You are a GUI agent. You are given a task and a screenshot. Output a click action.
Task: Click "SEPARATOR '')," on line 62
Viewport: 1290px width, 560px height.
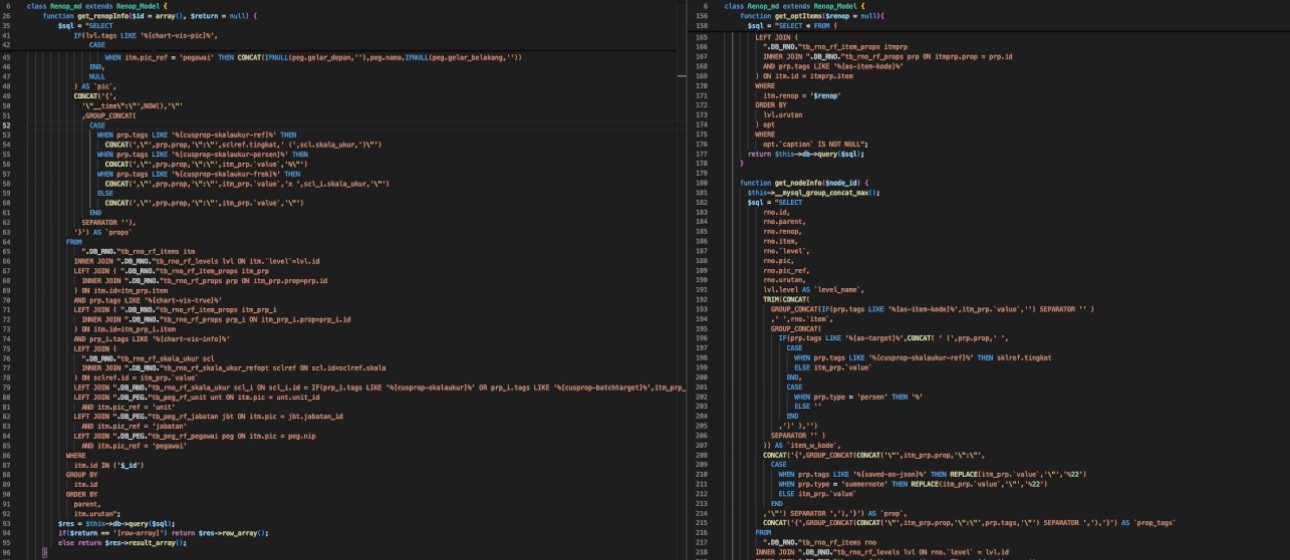tap(108, 222)
